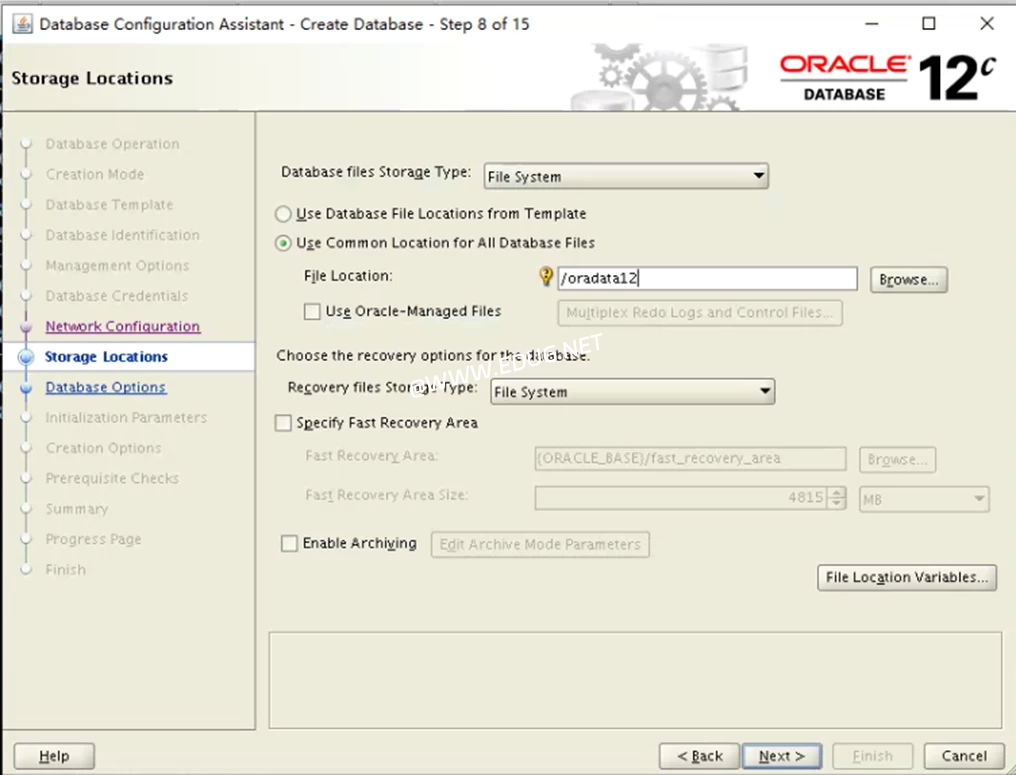1016x775 pixels.
Task: Click the Fast Recovery Area Size value field
Action: [682, 498]
